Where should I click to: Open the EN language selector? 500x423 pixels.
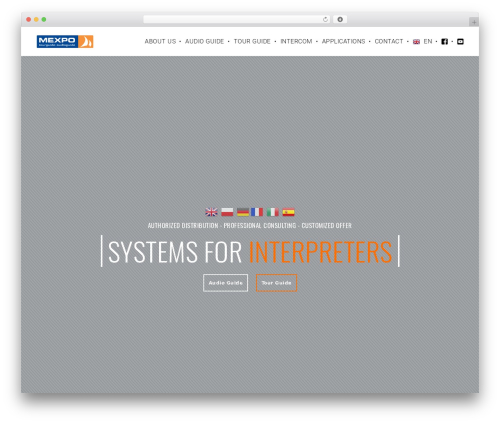[428, 41]
